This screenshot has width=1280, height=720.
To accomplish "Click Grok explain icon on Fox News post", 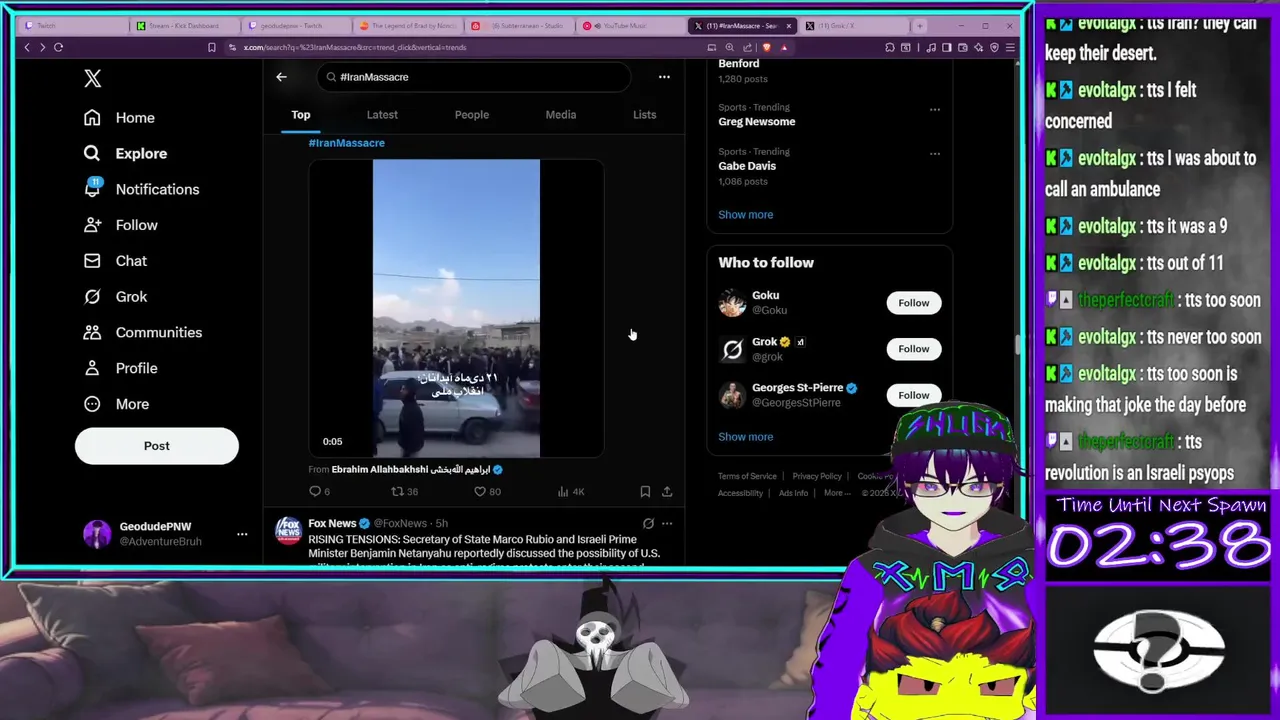I will 648,523.
